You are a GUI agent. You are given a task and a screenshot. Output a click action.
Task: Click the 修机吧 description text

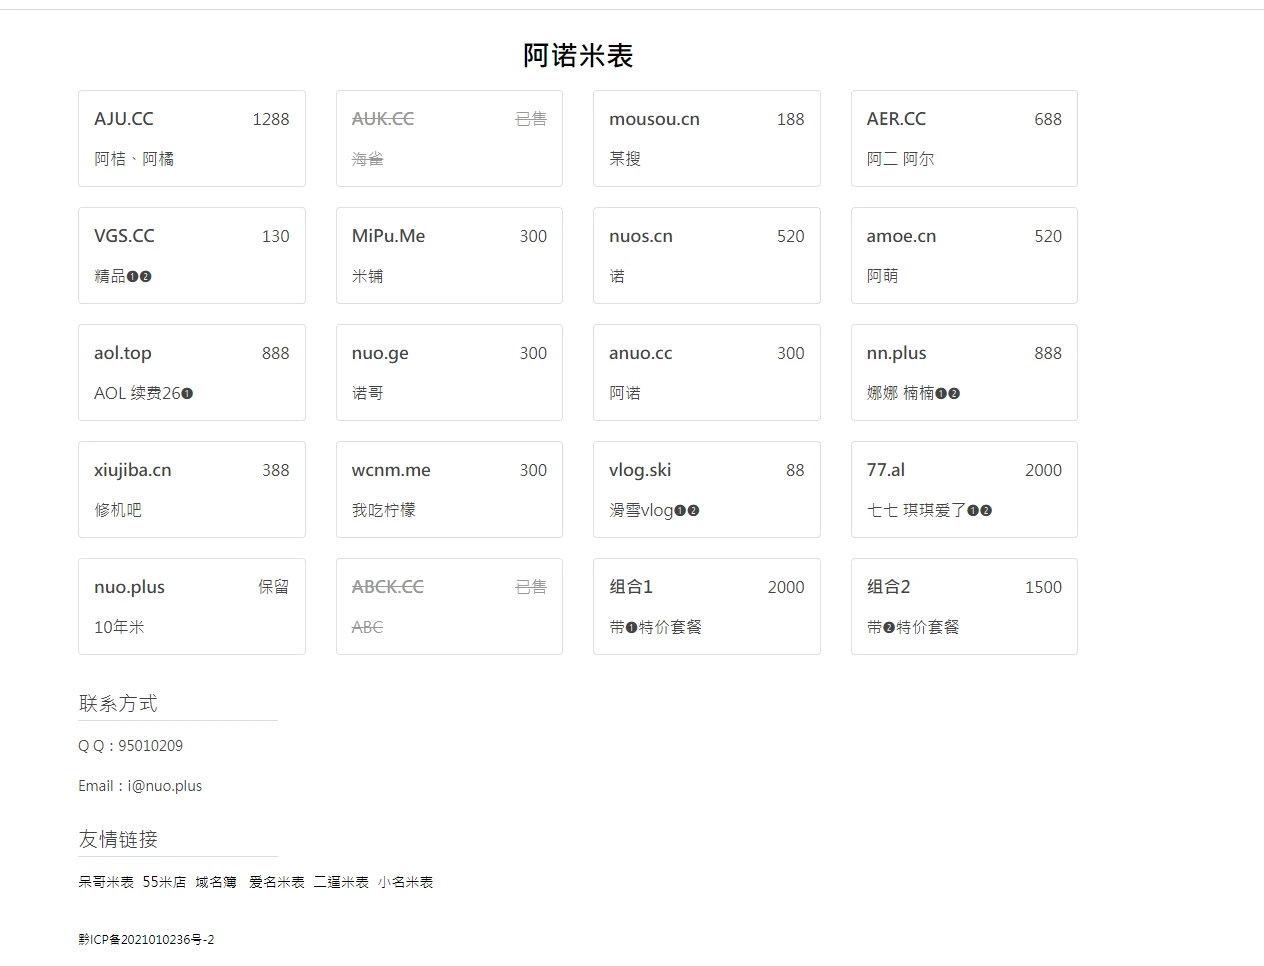[x=118, y=510]
